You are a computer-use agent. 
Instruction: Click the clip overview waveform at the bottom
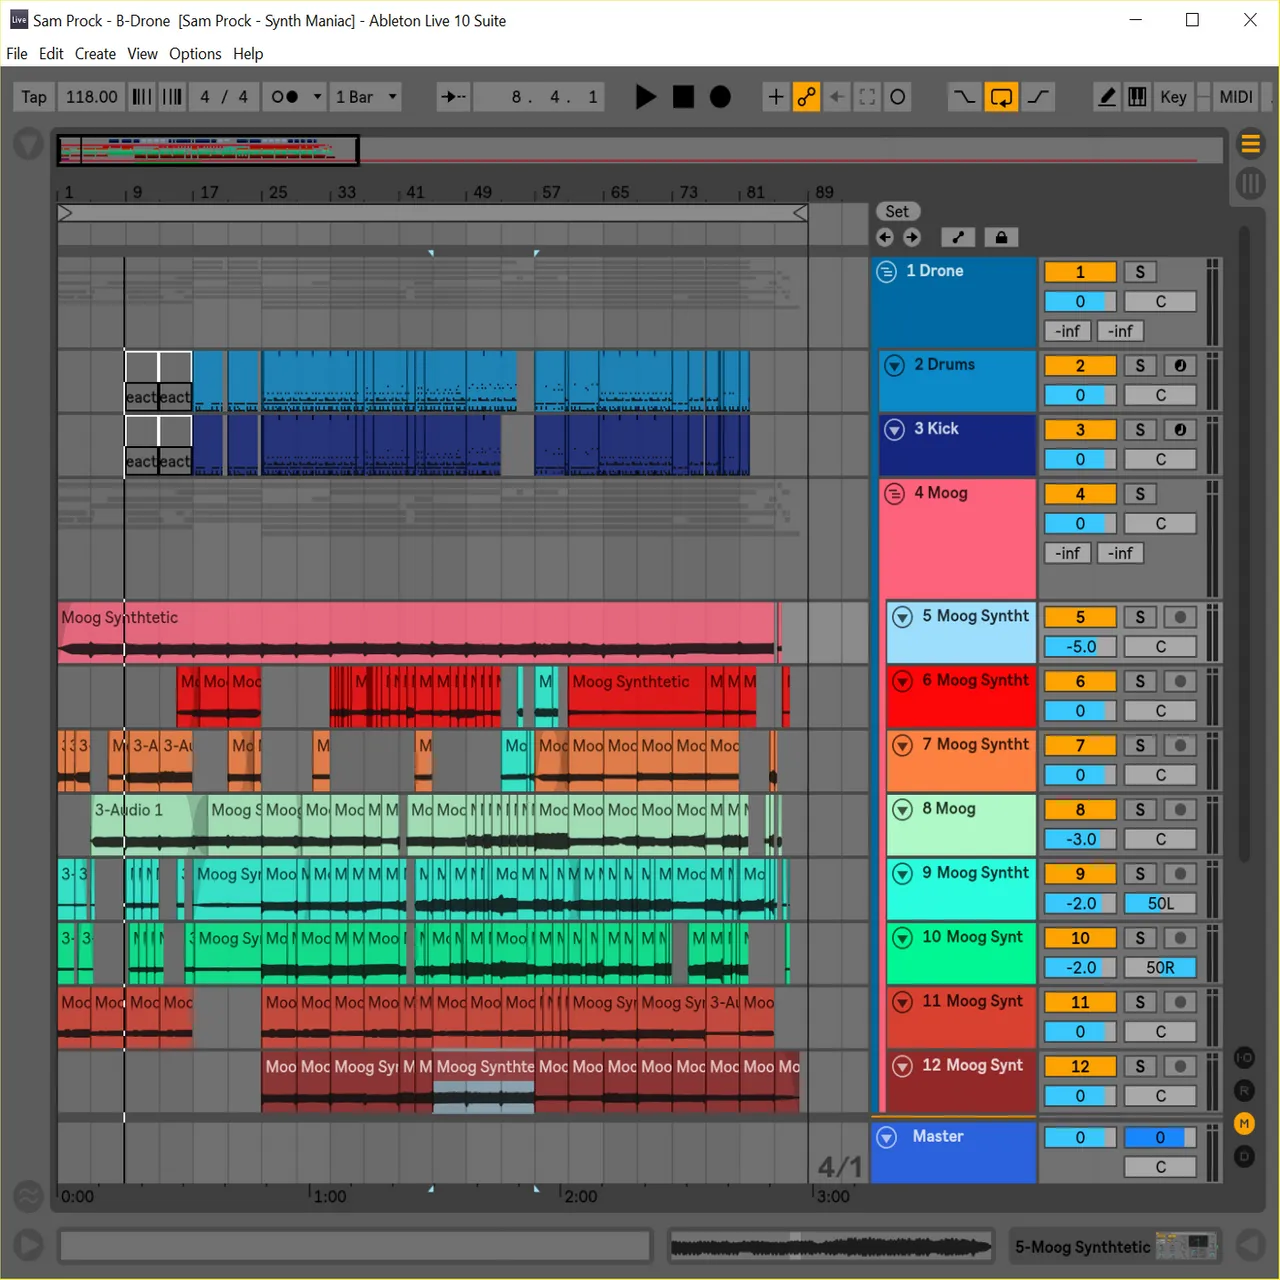pyautogui.click(x=831, y=1246)
